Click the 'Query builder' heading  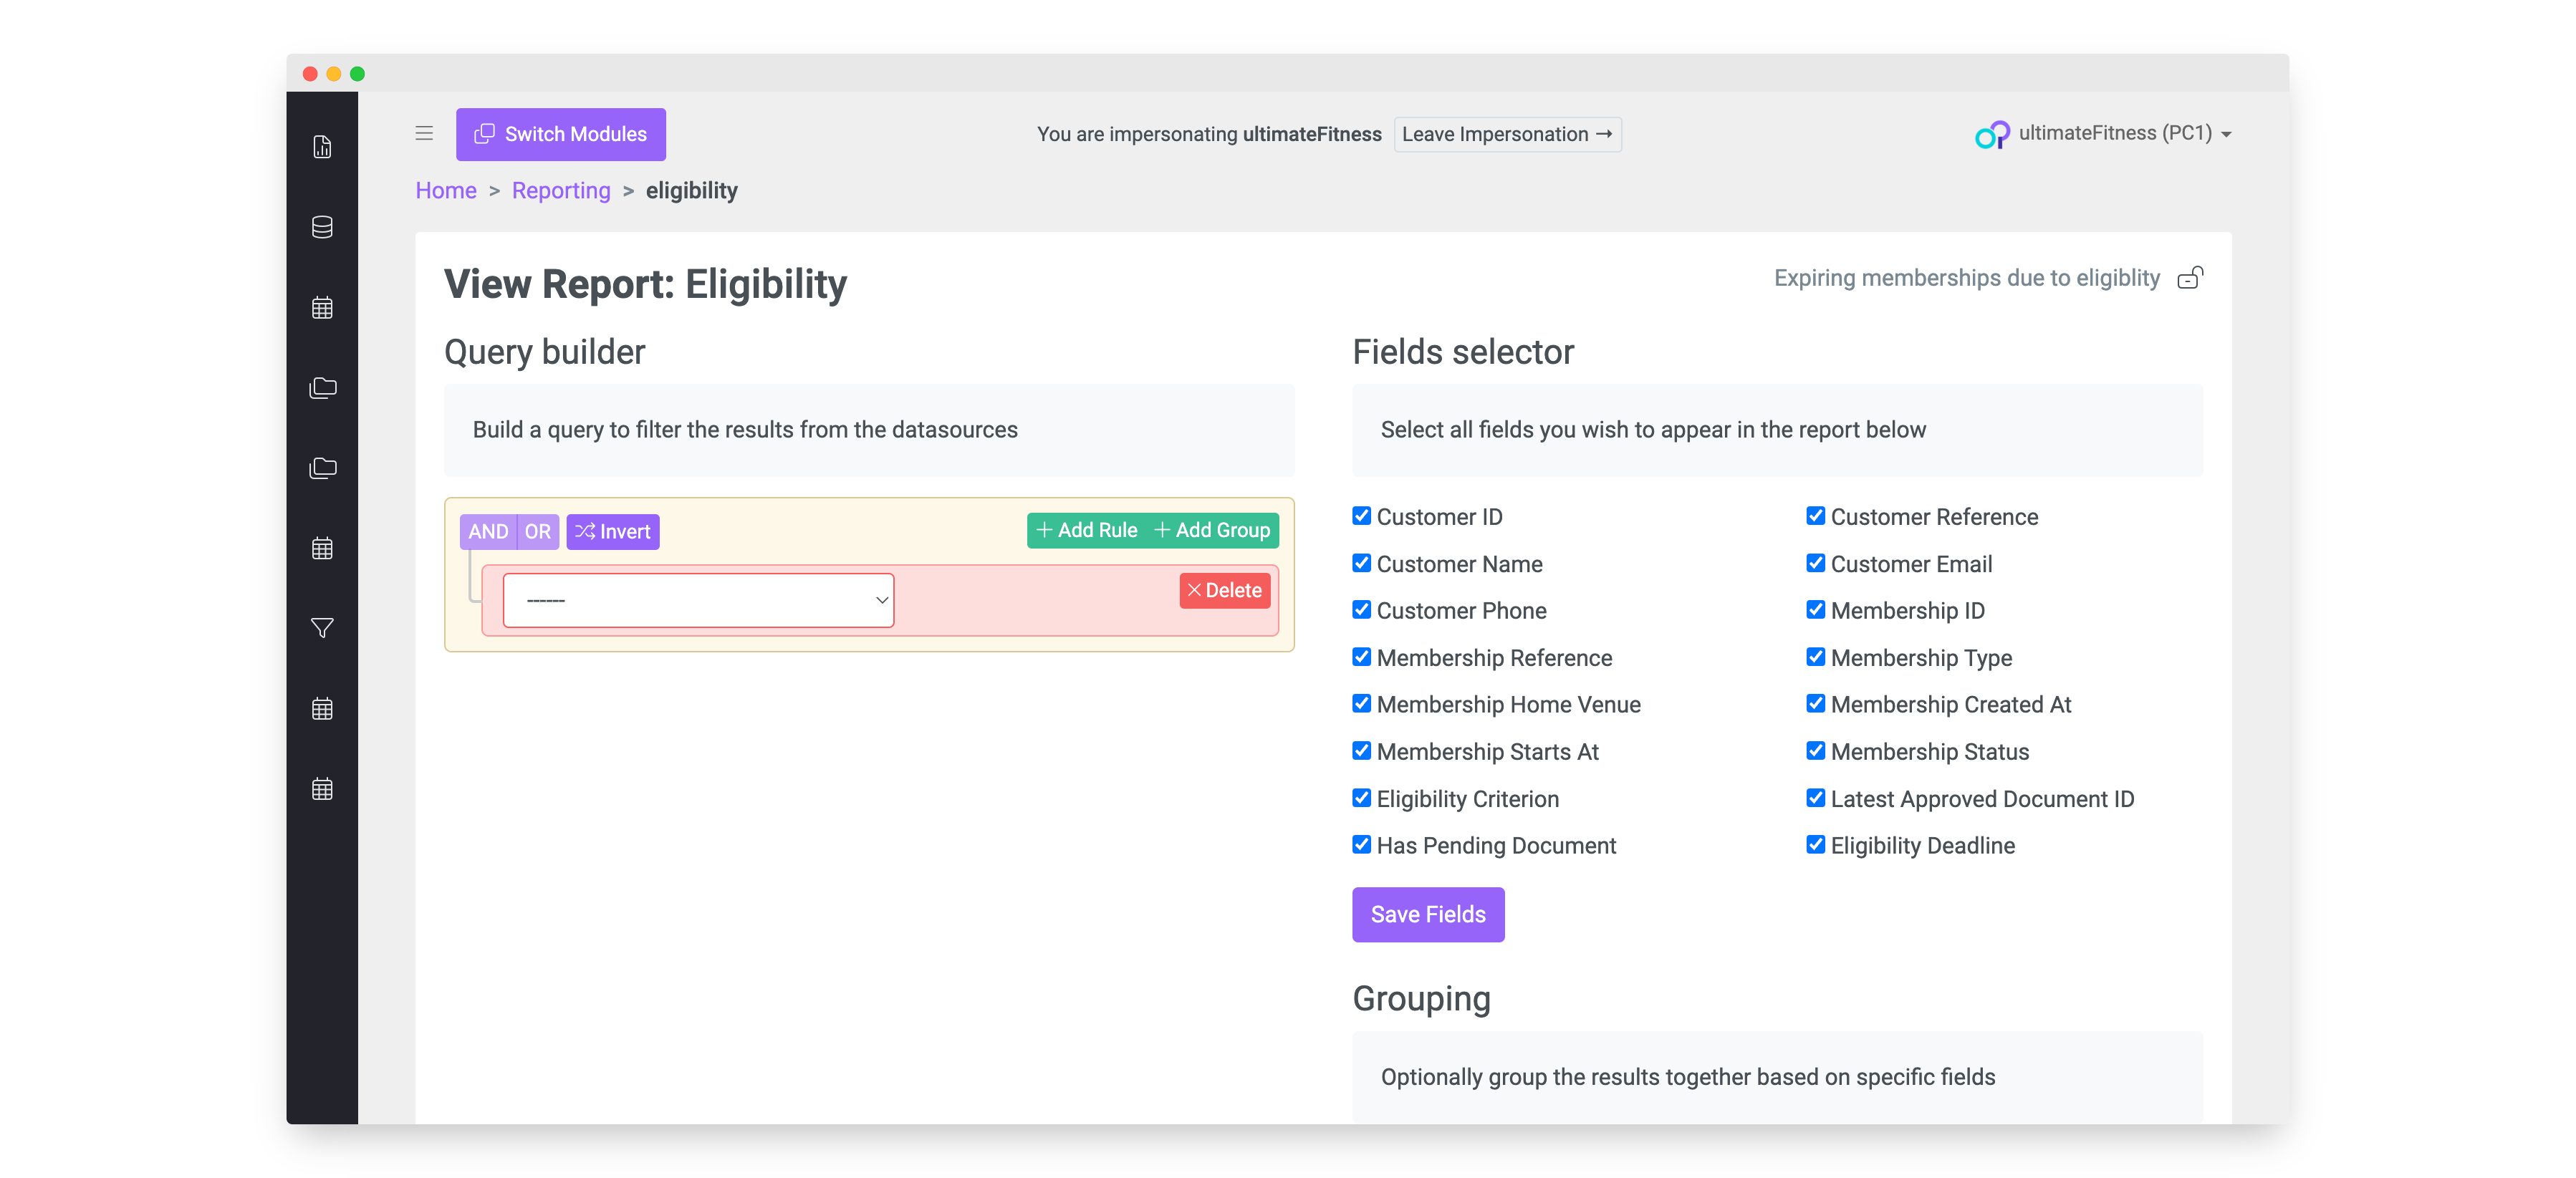pyautogui.click(x=544, y=352)
